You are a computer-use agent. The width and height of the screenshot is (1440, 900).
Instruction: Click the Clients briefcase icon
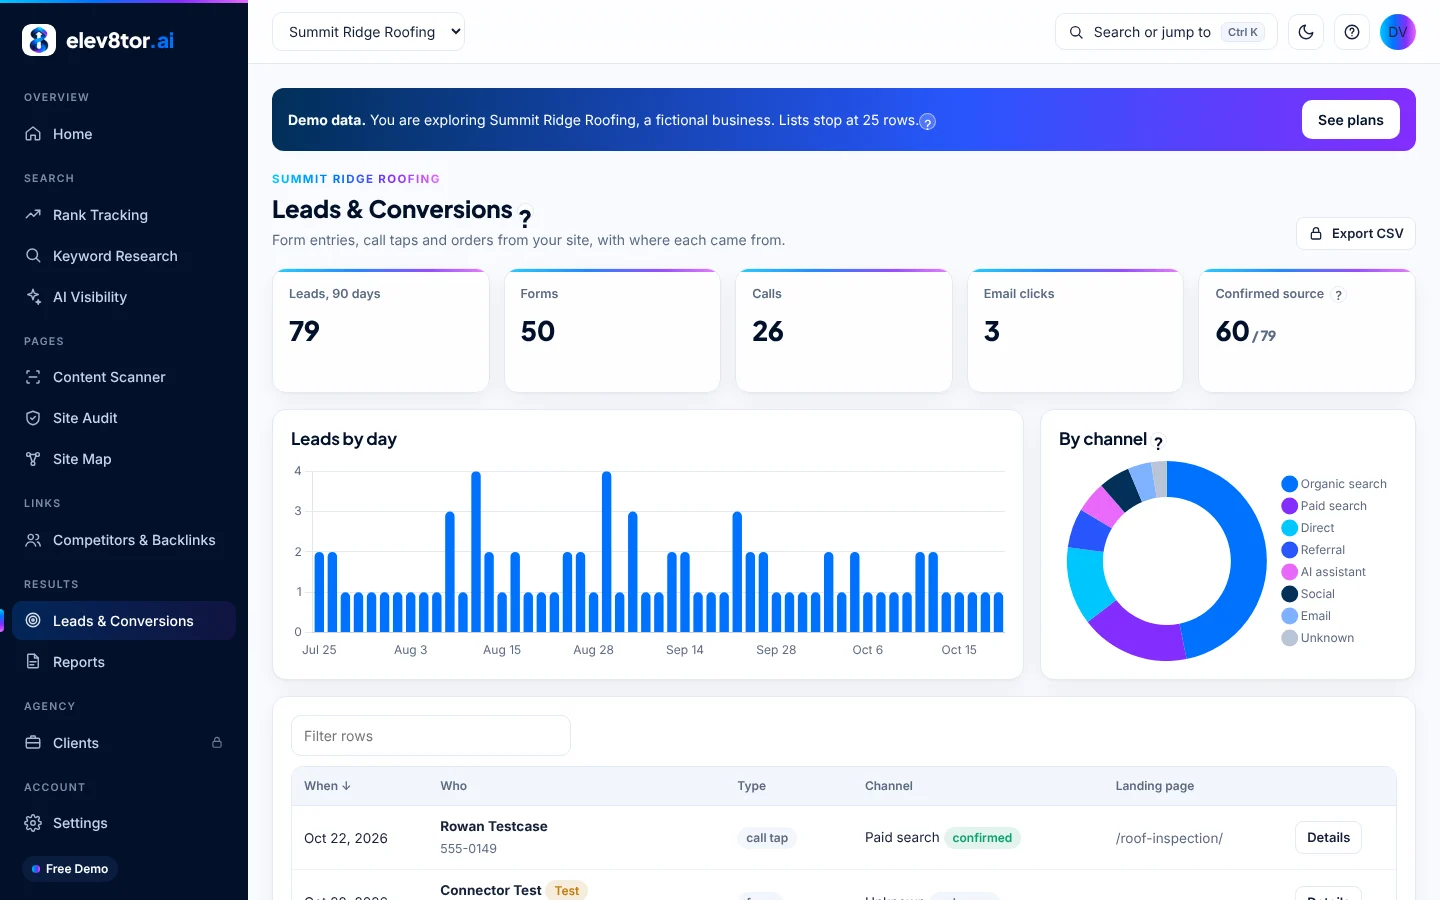coord(33,743)
